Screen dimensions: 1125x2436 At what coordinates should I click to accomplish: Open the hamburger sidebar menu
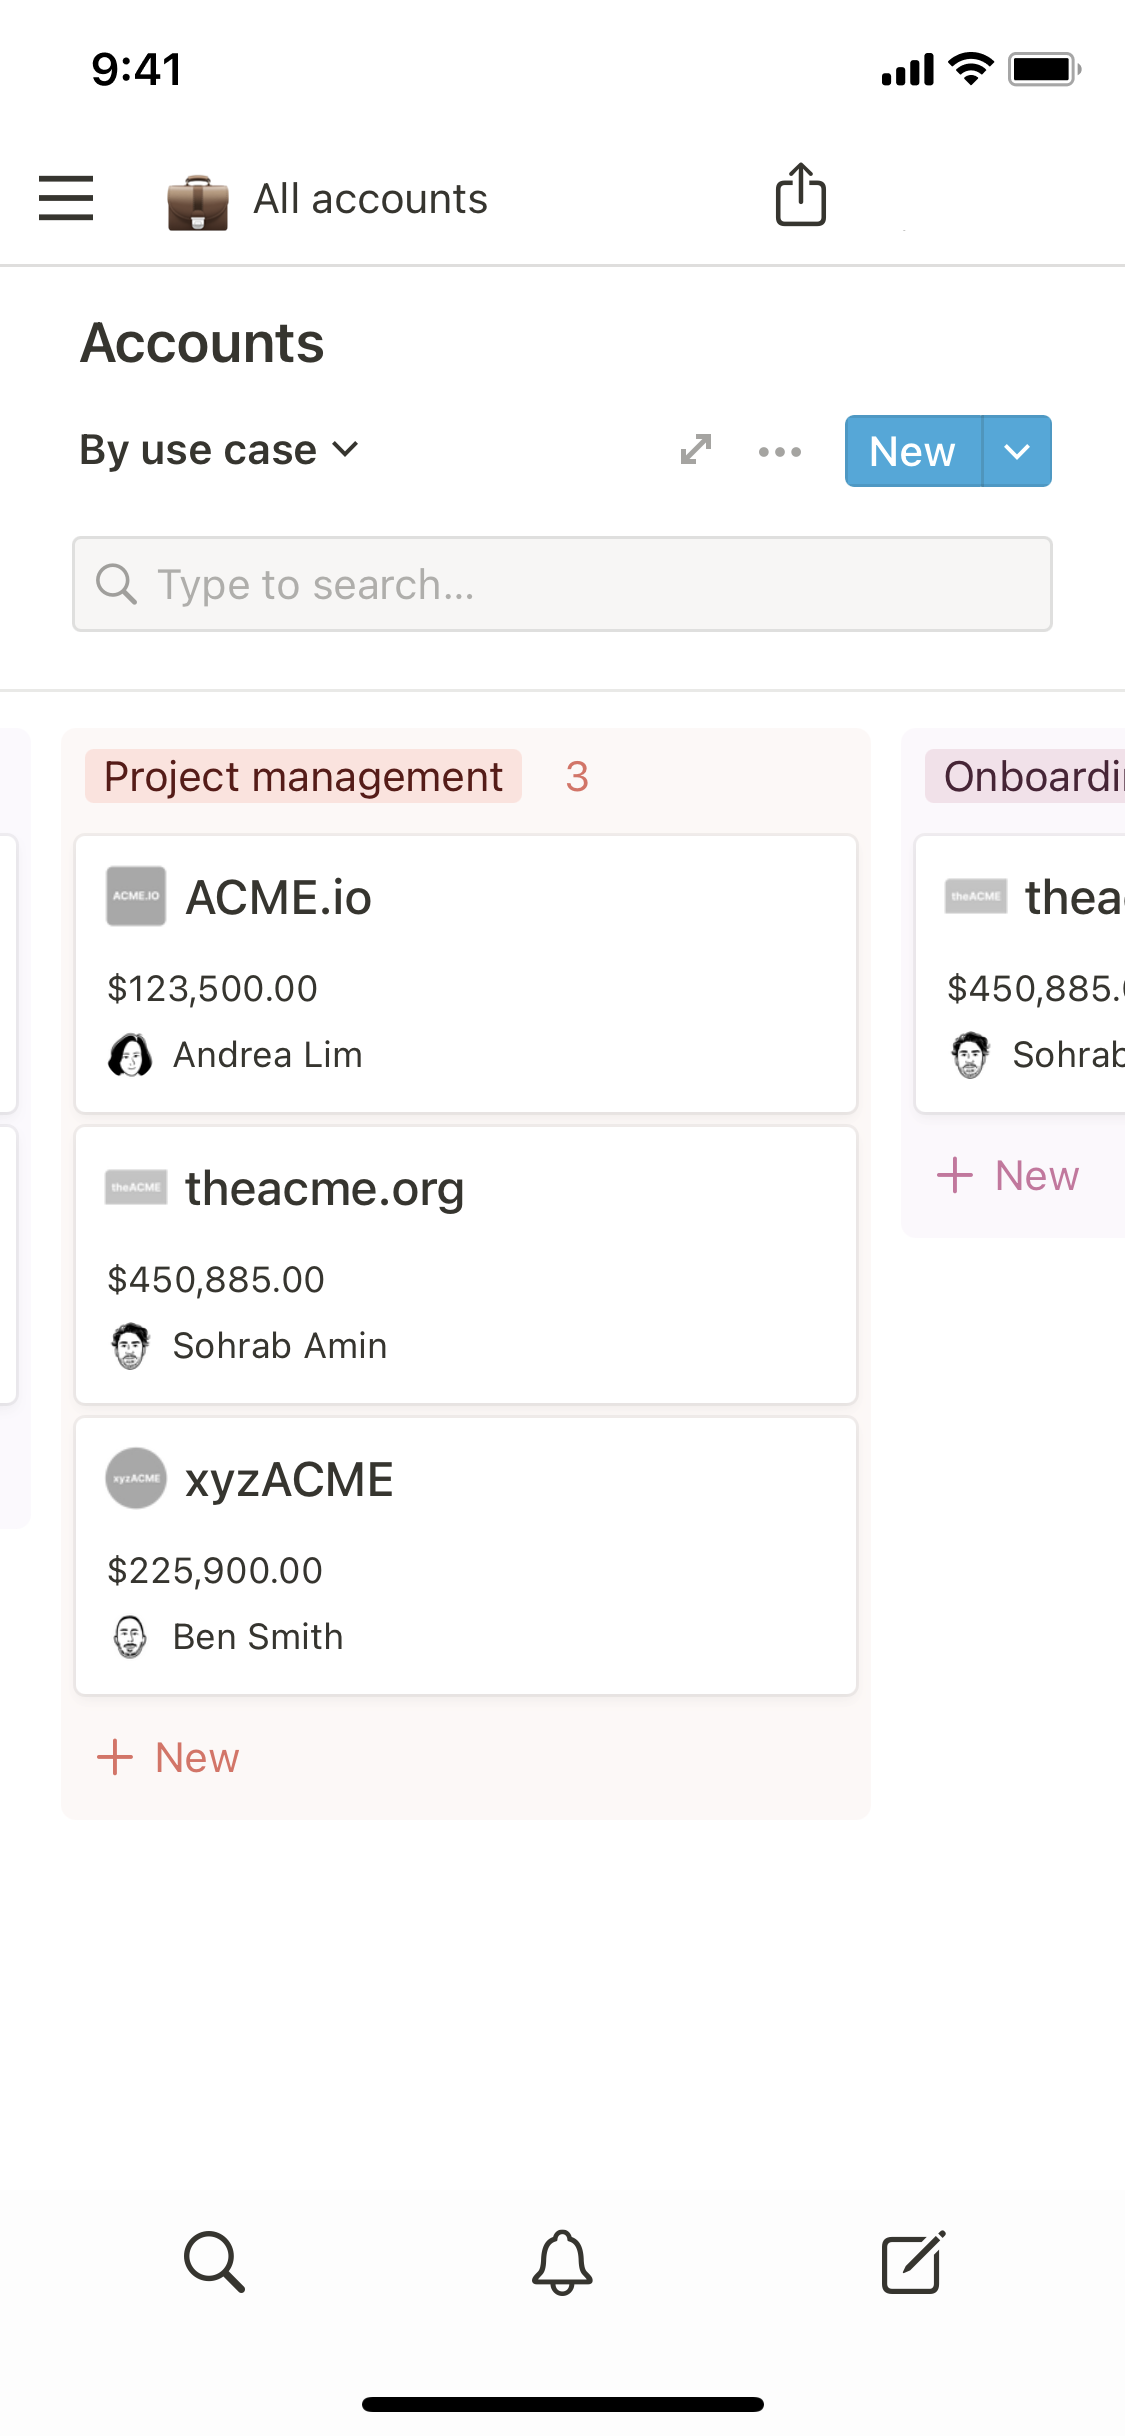(66, 198)
